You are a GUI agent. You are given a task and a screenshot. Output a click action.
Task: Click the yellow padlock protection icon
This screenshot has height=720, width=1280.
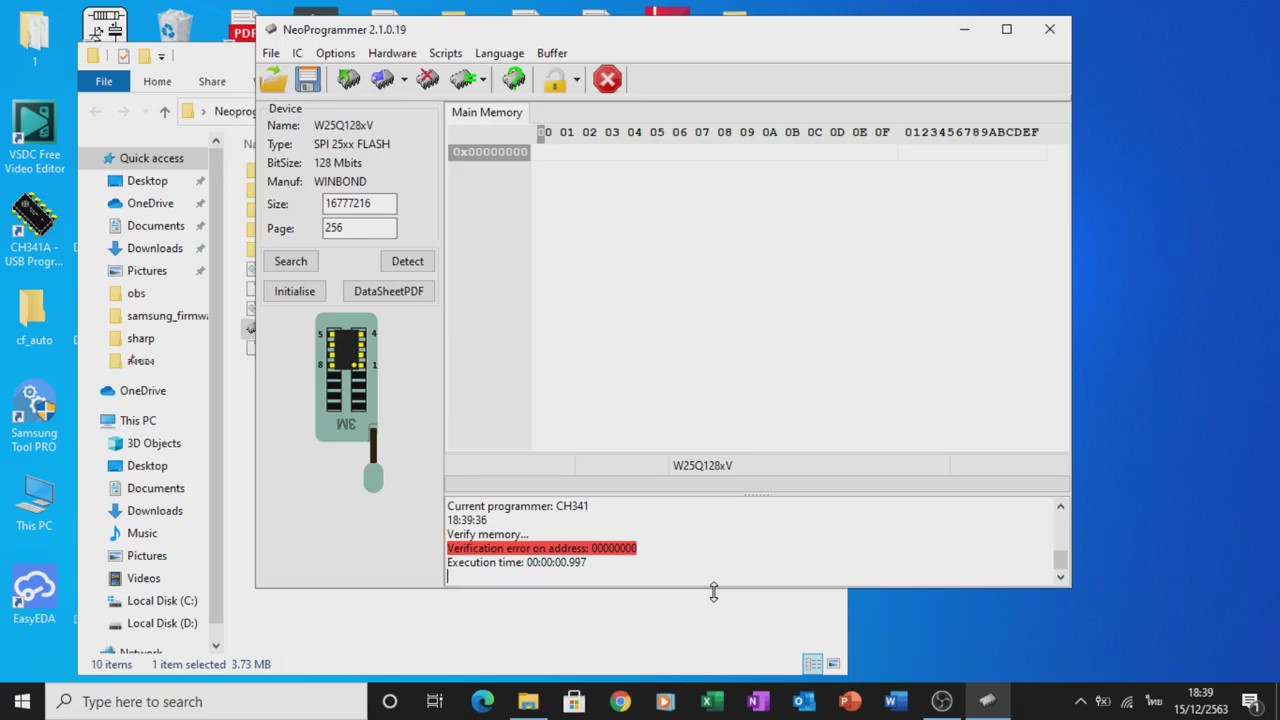click(x=555, y=80)
